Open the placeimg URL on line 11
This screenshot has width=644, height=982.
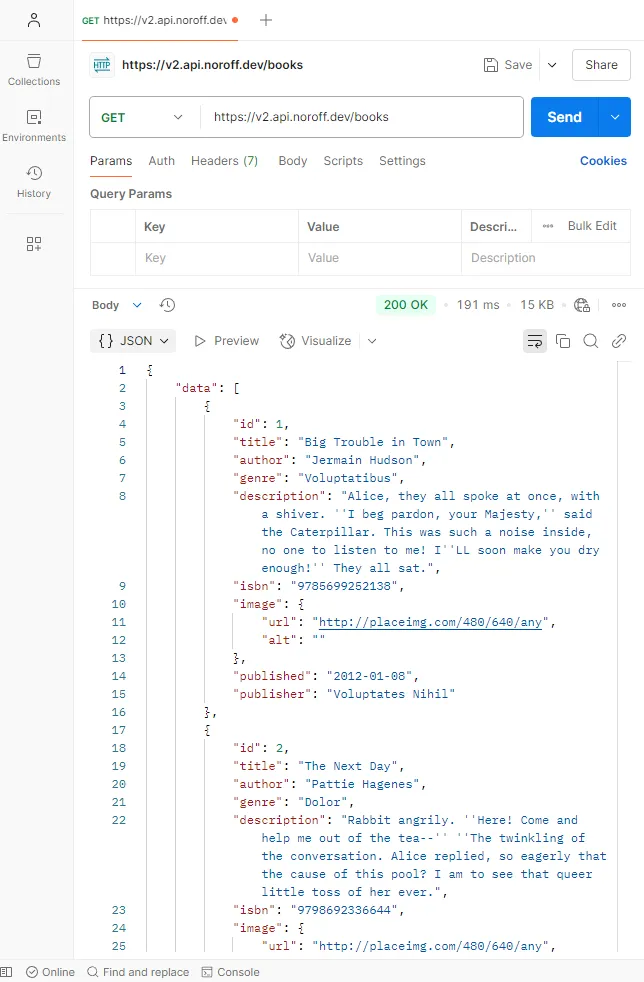click(x=430, y=622)
